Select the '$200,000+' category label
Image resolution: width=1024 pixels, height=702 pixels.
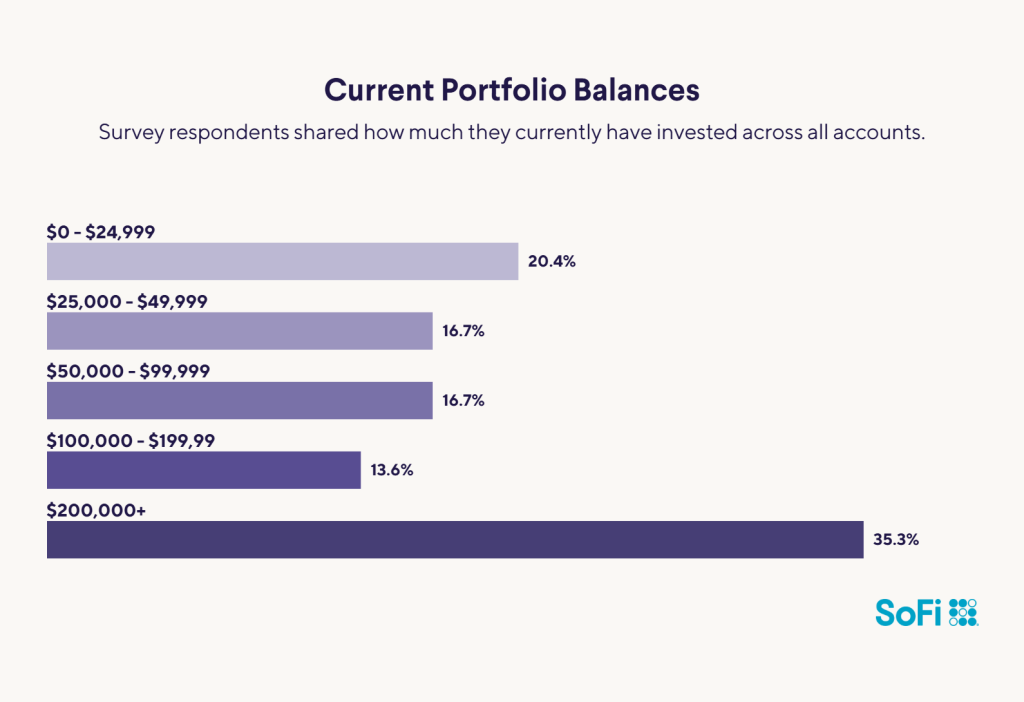96,511
